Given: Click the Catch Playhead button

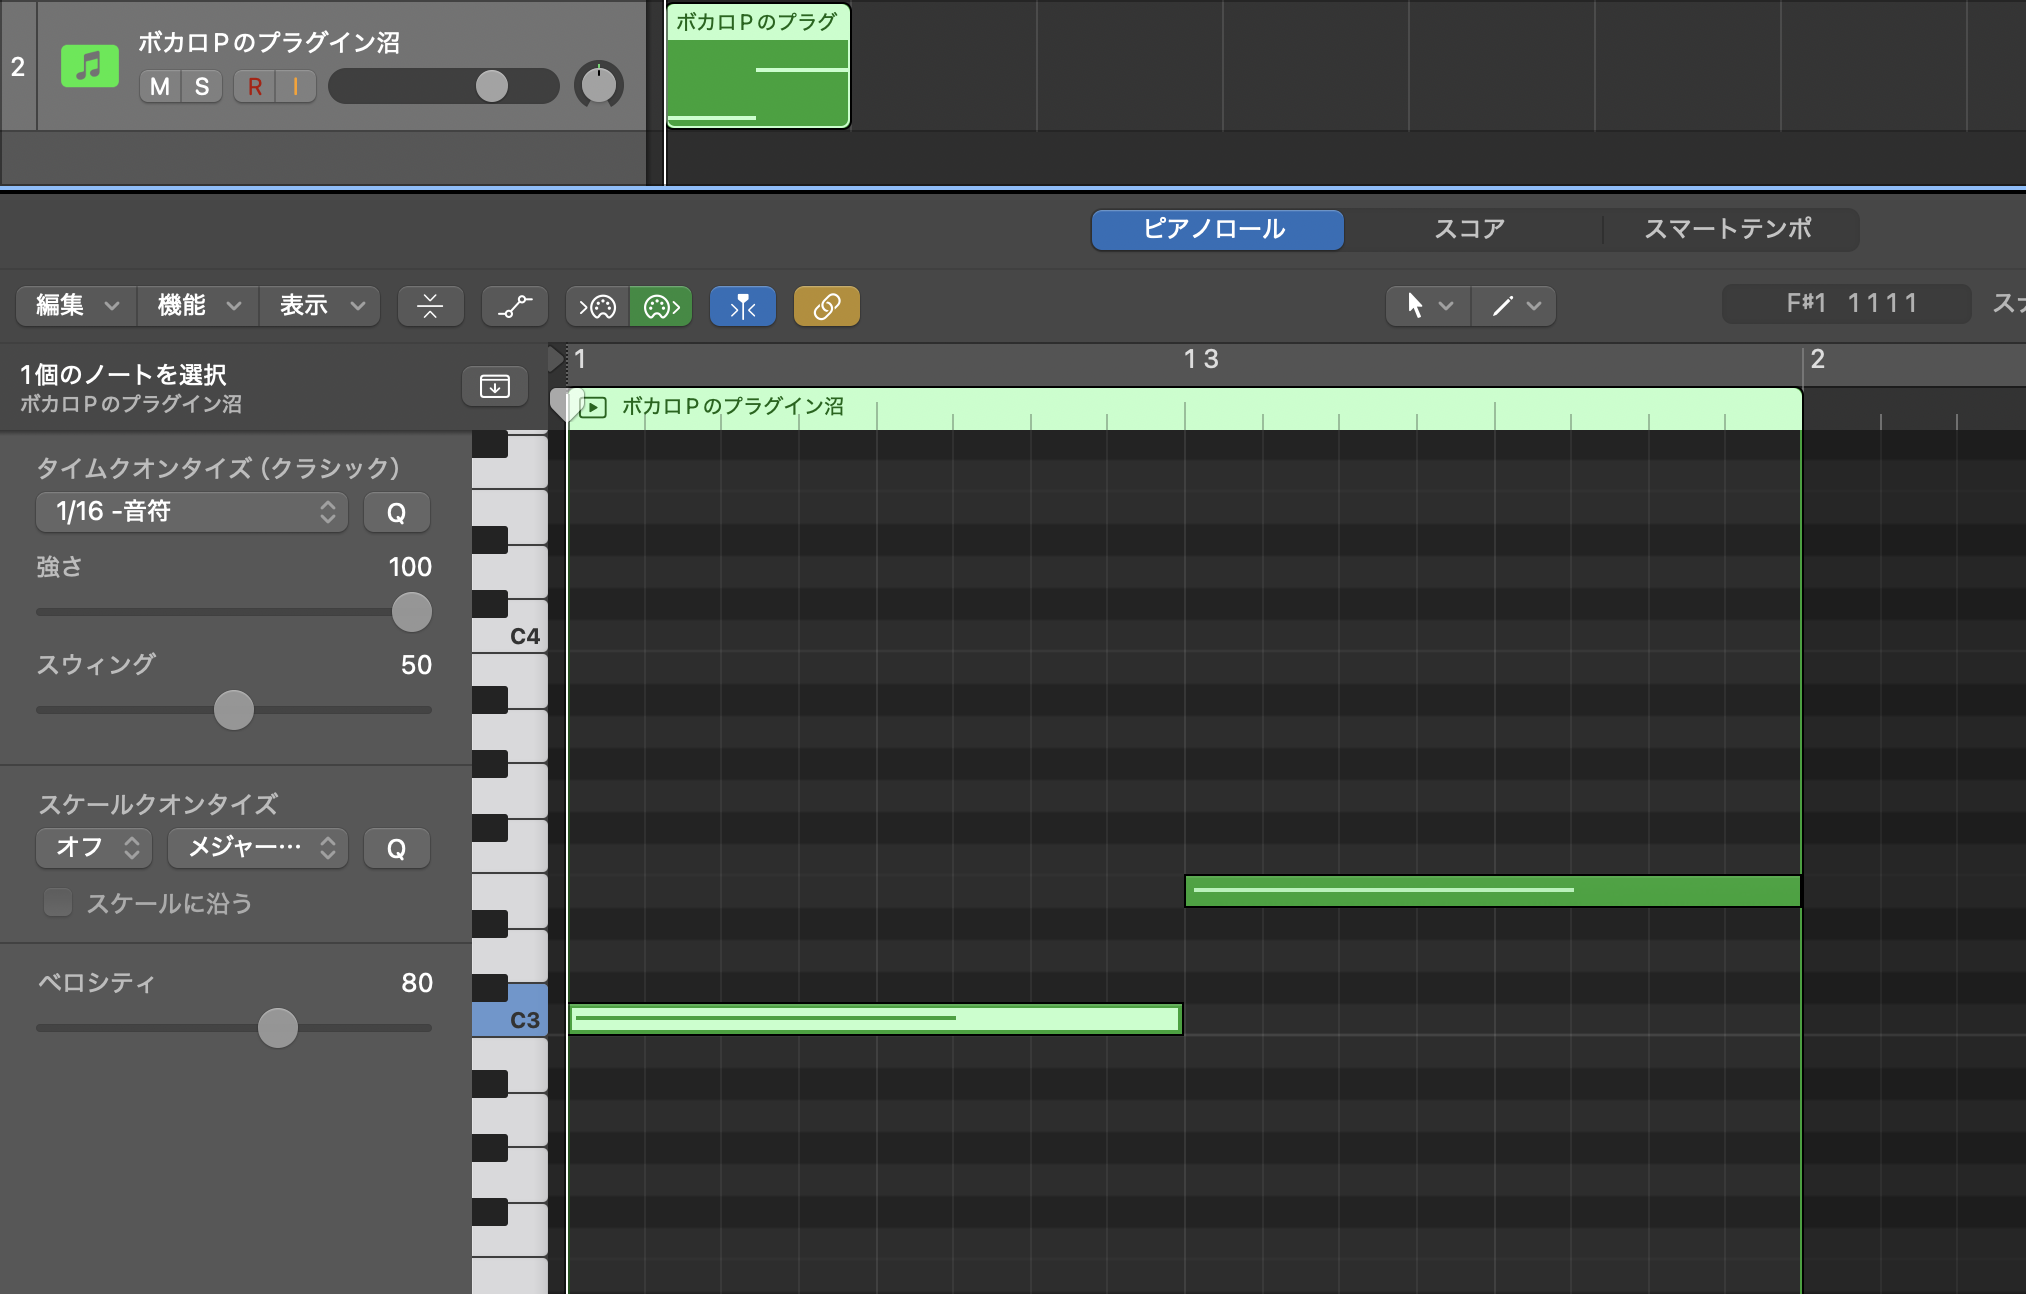Looking at the screenshot, I should click(x=742, y=306).
